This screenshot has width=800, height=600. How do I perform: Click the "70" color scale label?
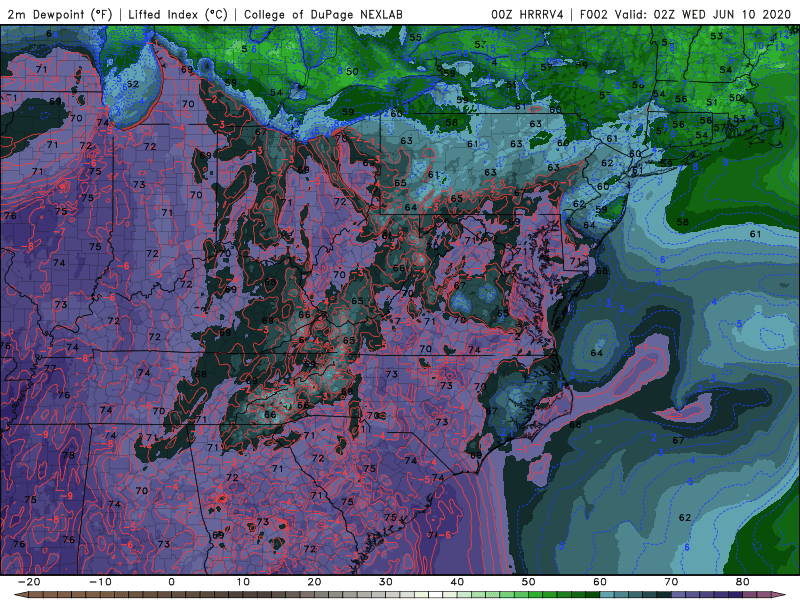point(671,582)
